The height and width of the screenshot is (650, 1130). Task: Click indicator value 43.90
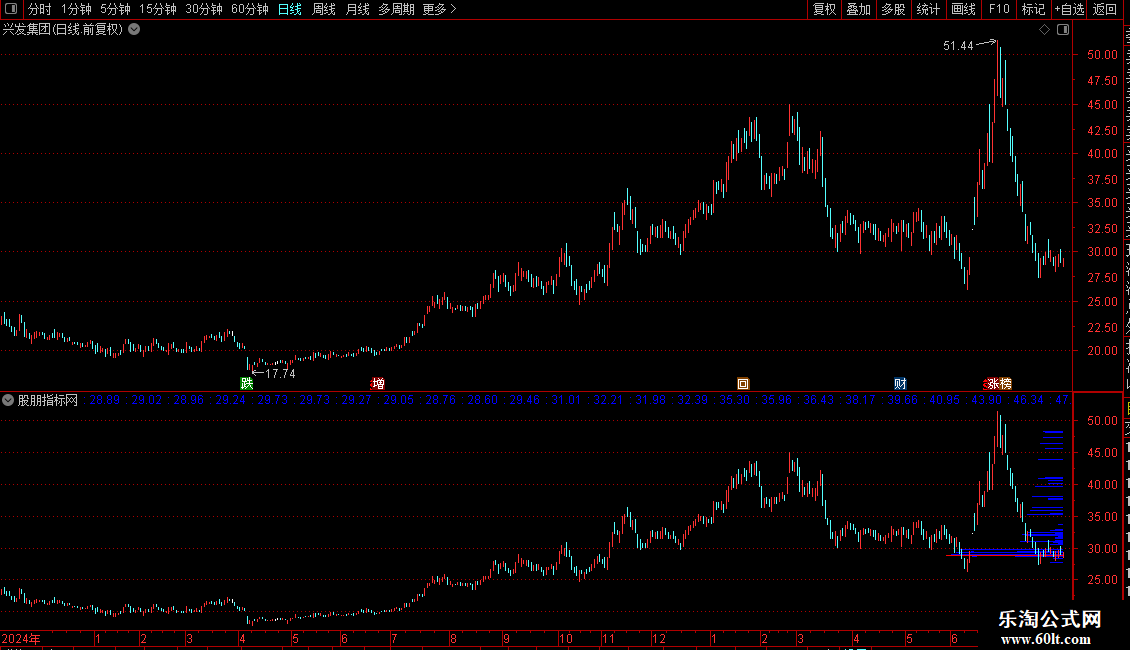point(987,400)
